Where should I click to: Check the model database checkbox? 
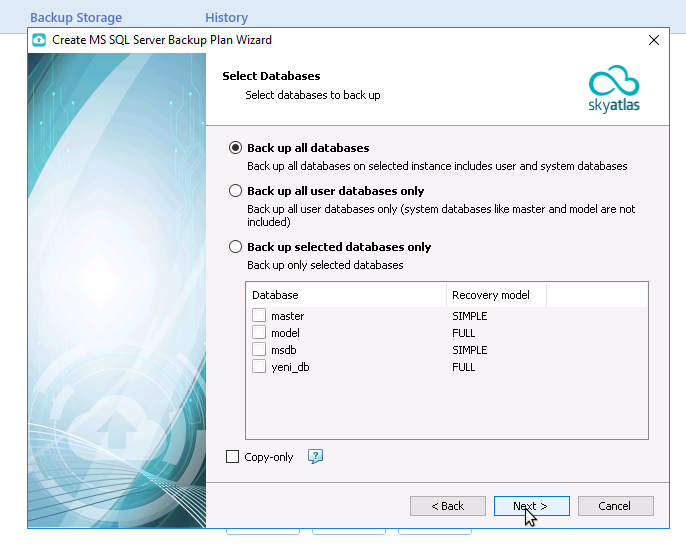[259, 332]
